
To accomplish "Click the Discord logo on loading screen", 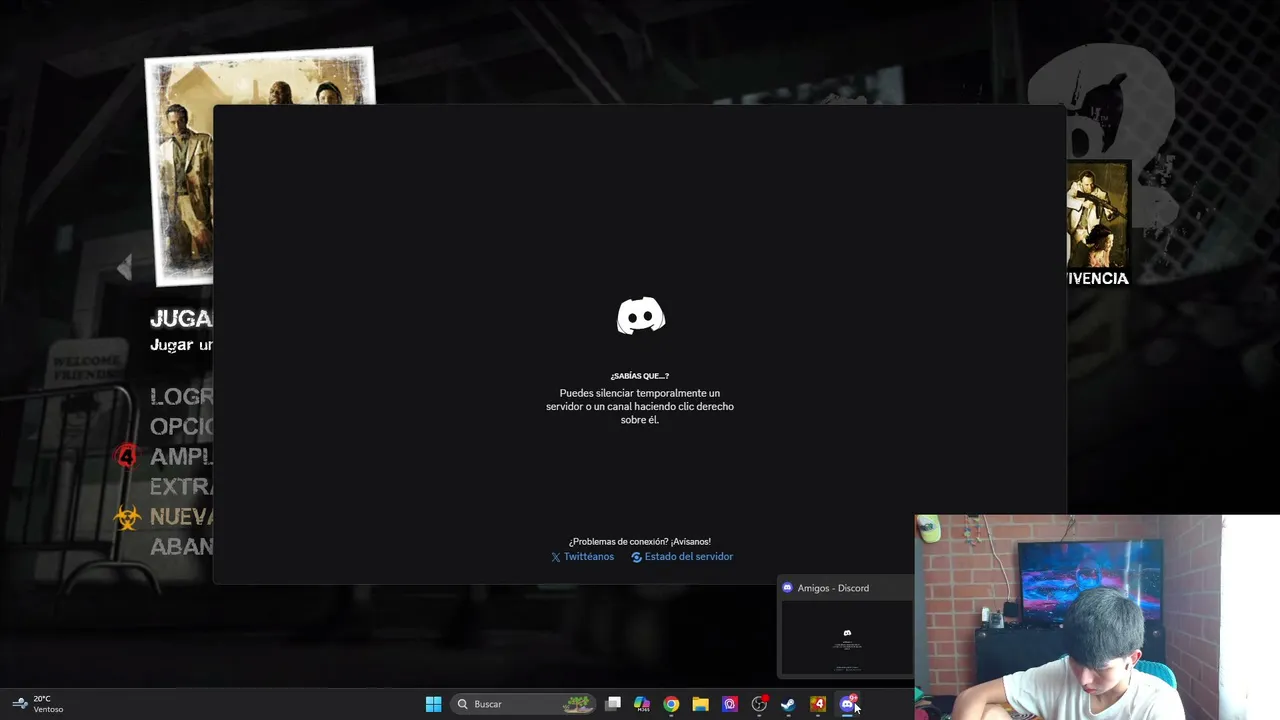I will 640,317.
